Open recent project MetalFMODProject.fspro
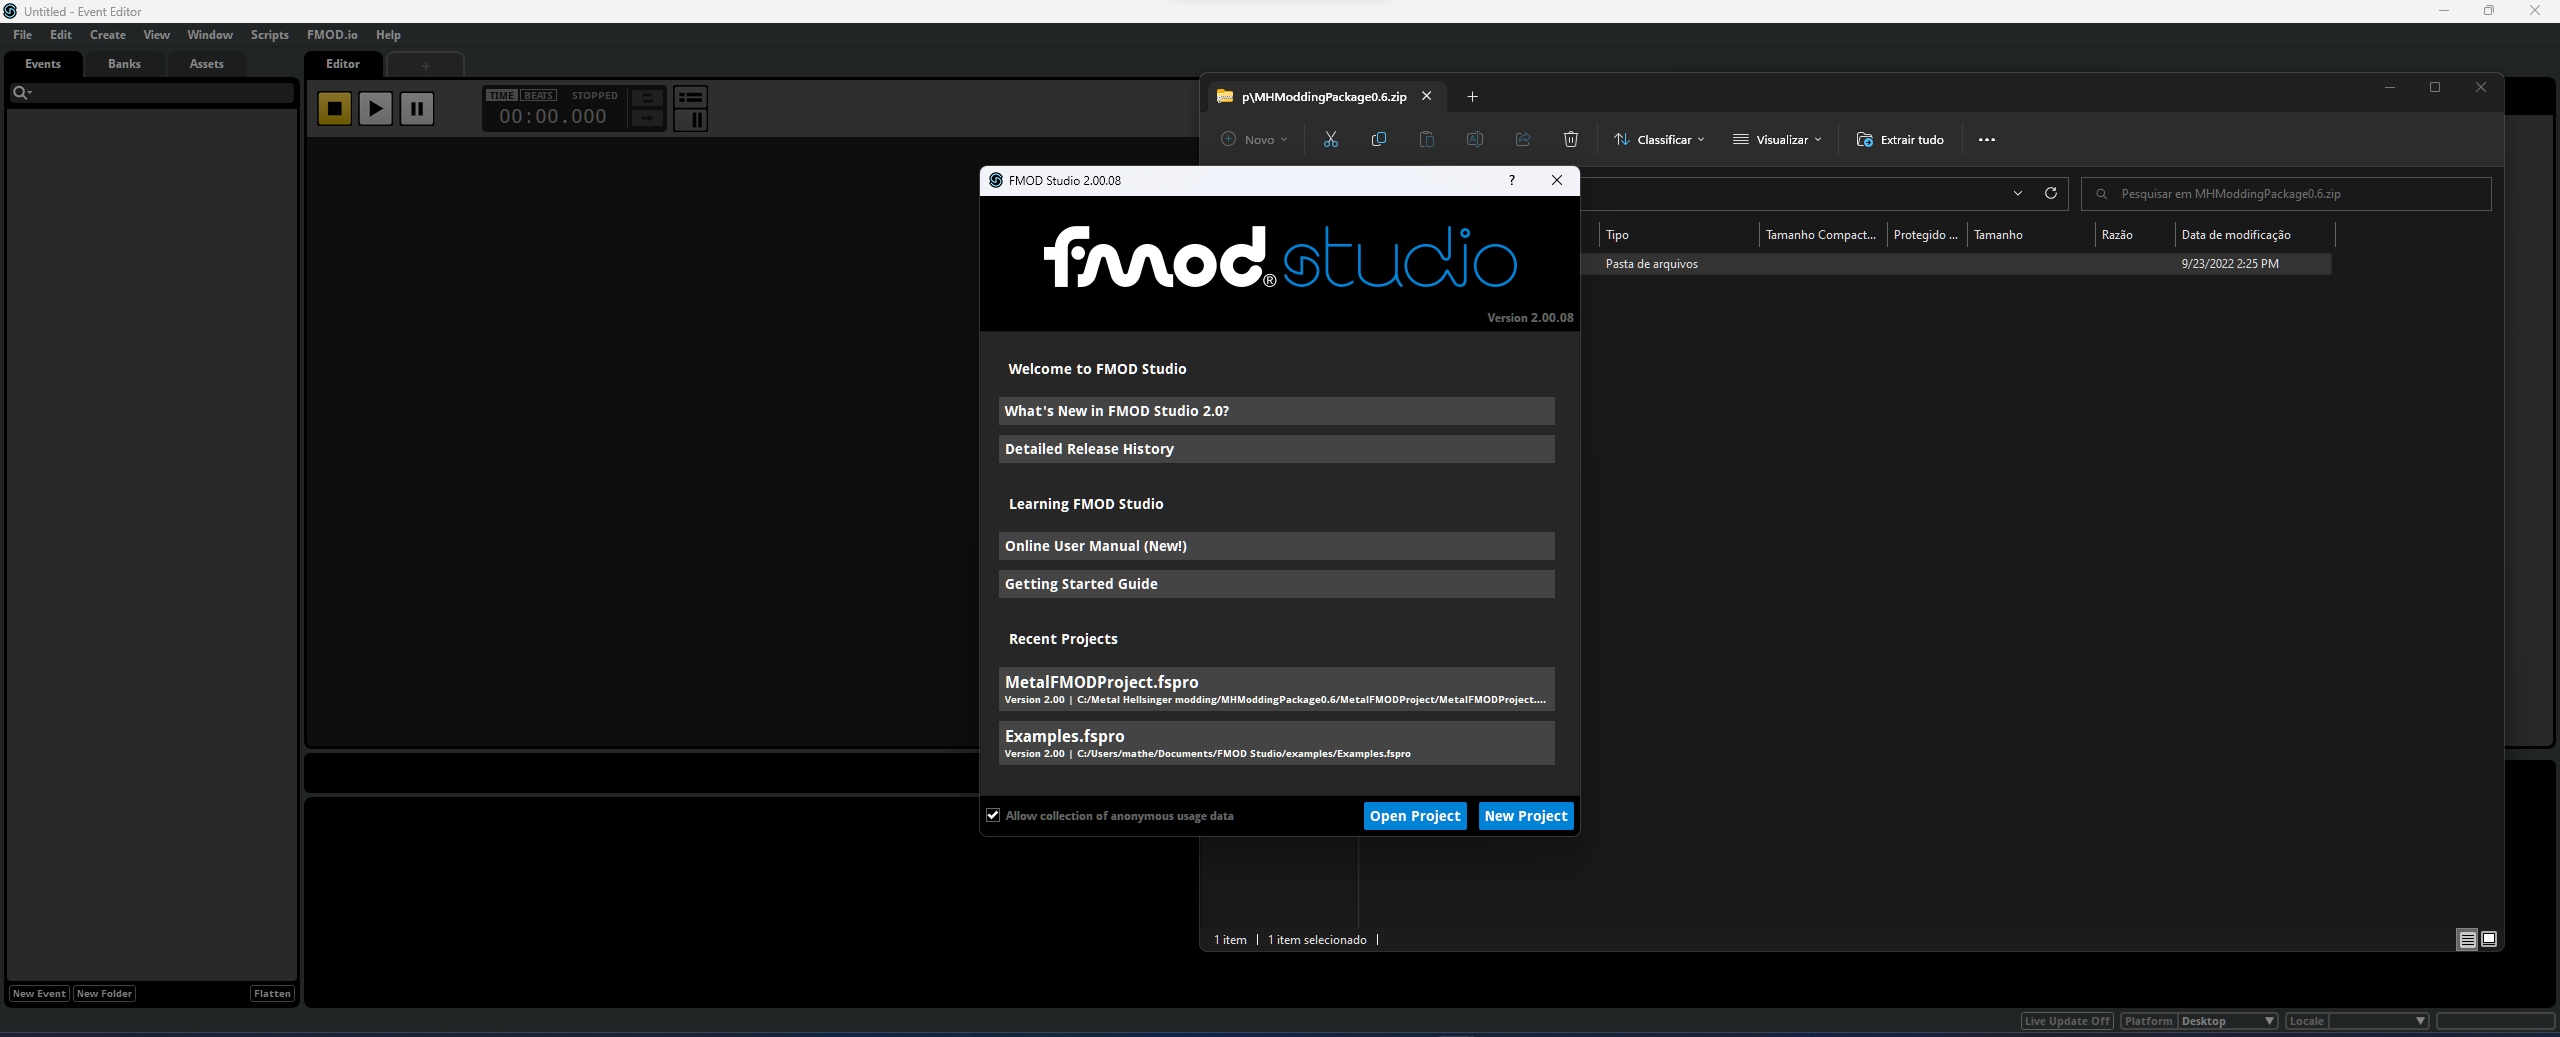 coord(1277,689)
